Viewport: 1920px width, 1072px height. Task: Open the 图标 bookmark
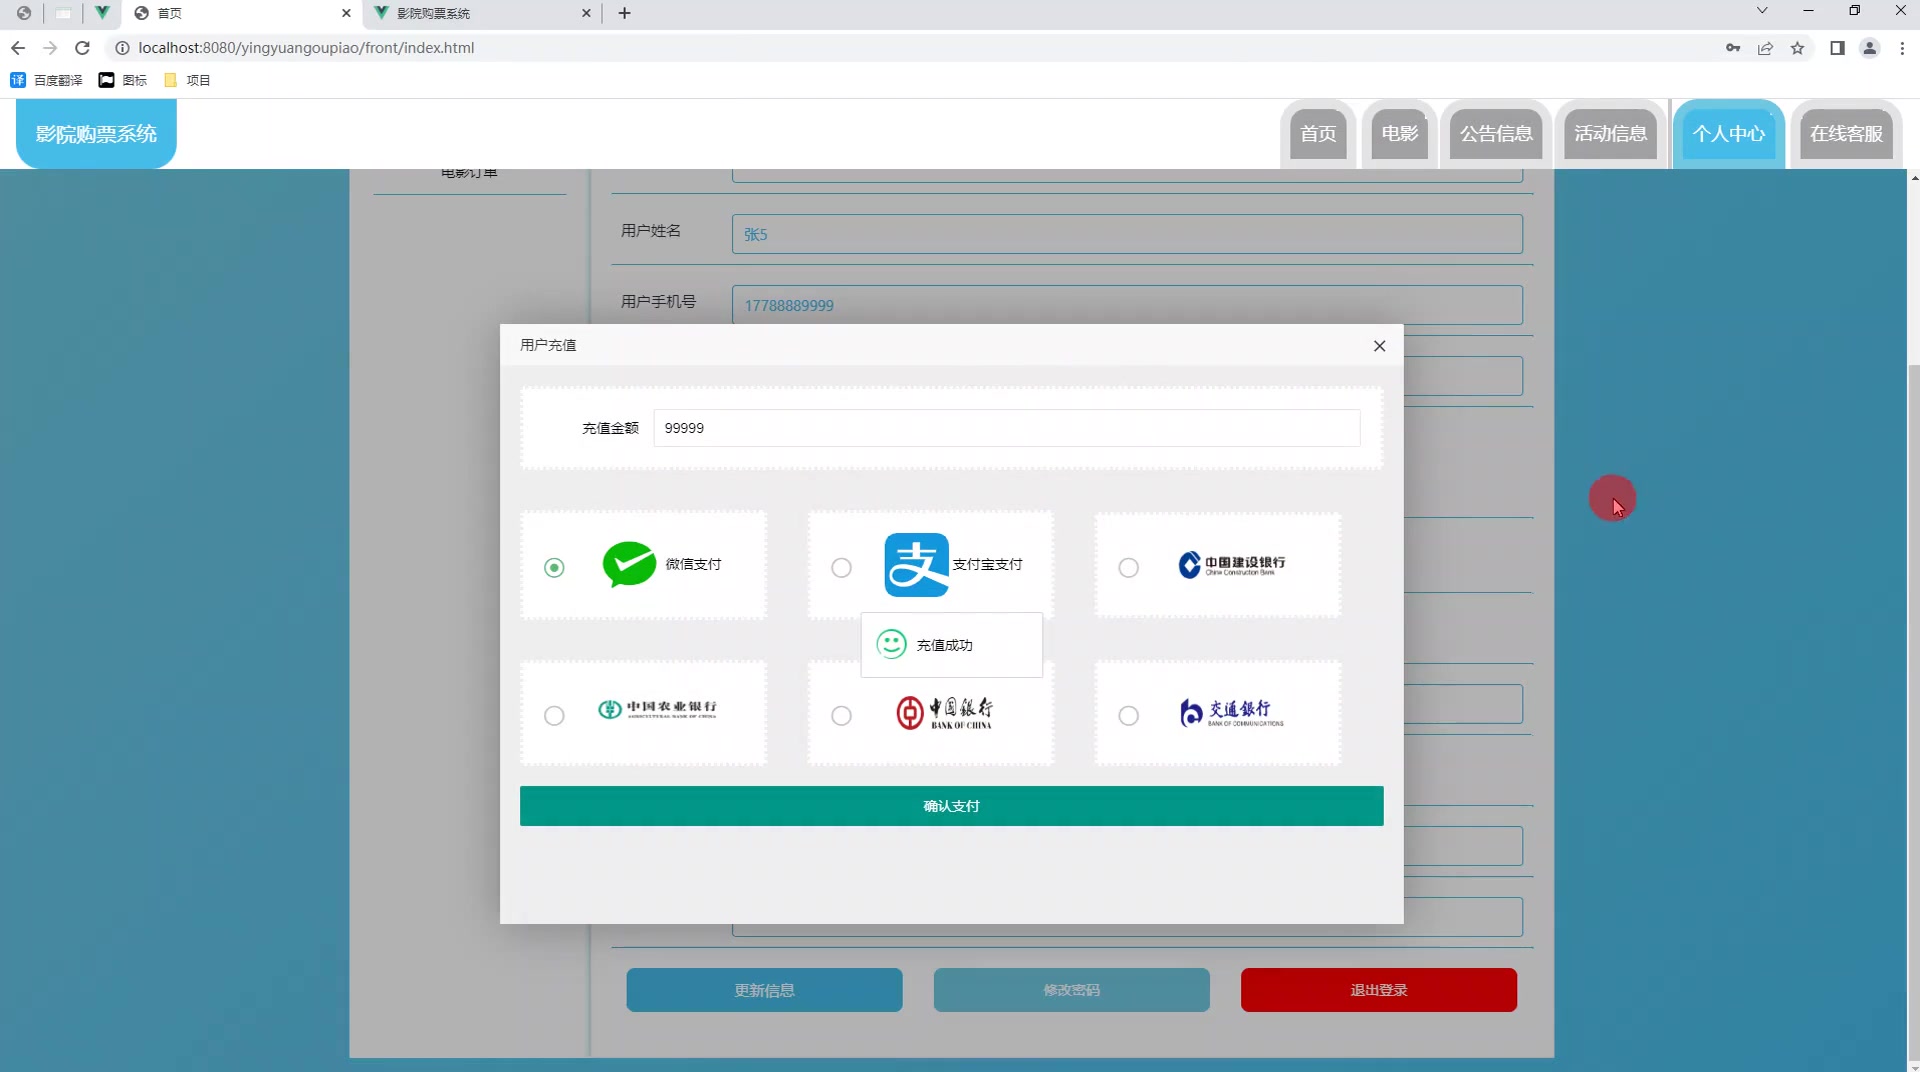pos(122,80)
